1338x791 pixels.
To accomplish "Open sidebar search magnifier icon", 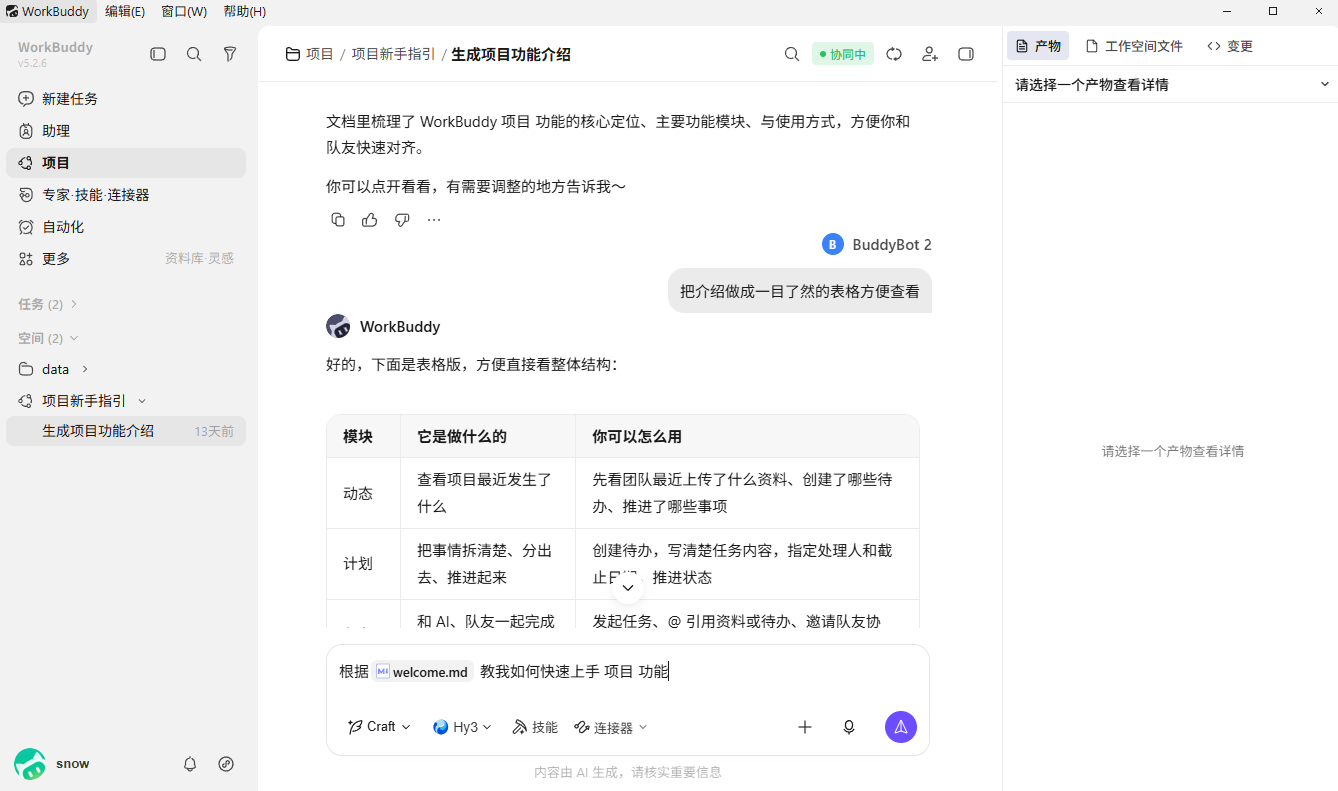I will (x=194, y=54).
